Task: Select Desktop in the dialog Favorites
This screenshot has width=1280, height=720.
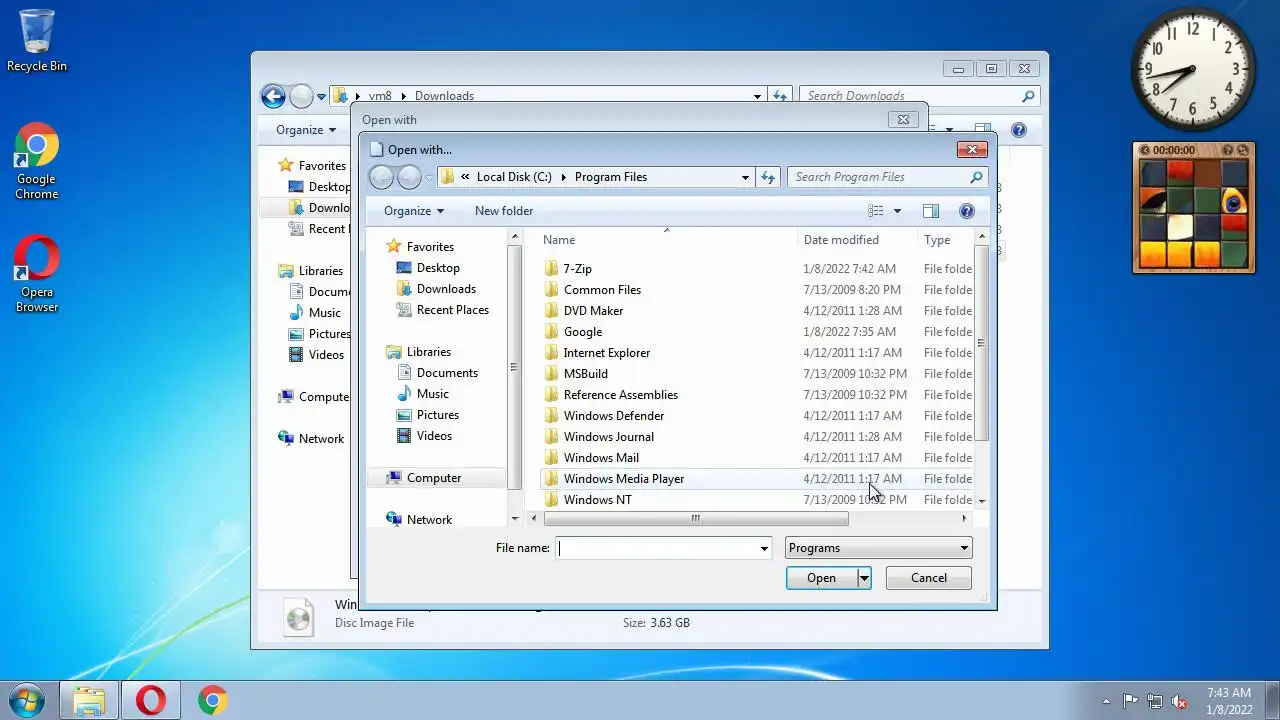Action: click(x=438, y=268)
